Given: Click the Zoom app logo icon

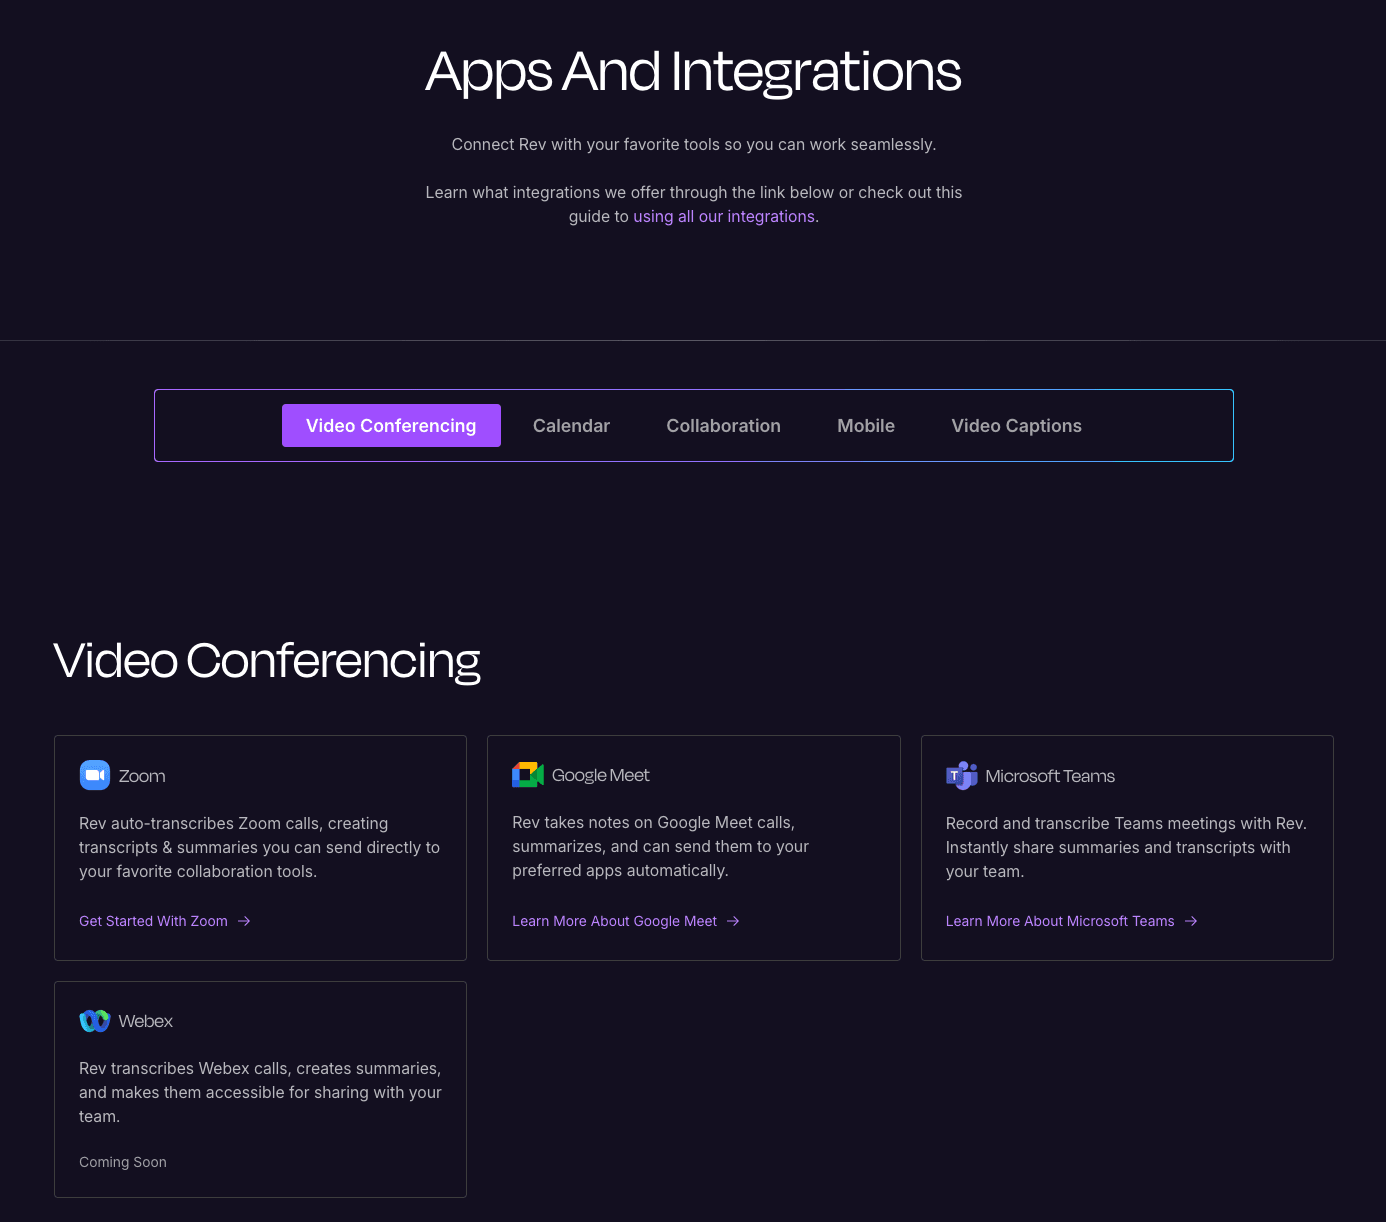Looking at the screenshot, I should [95, 775].
